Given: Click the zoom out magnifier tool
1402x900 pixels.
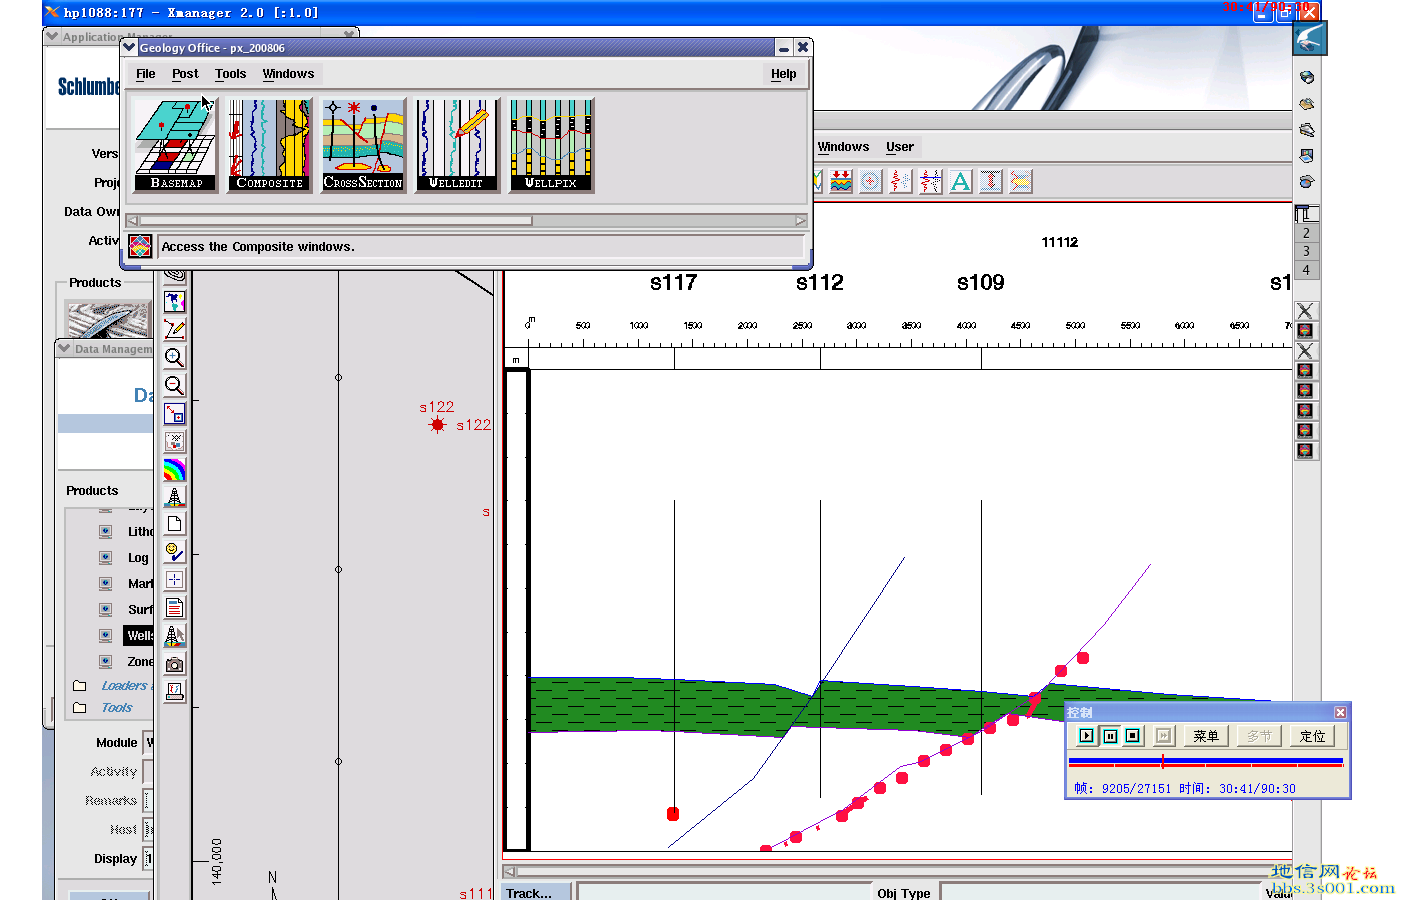Looking at the screenshot, I should (x=174, y=385).
